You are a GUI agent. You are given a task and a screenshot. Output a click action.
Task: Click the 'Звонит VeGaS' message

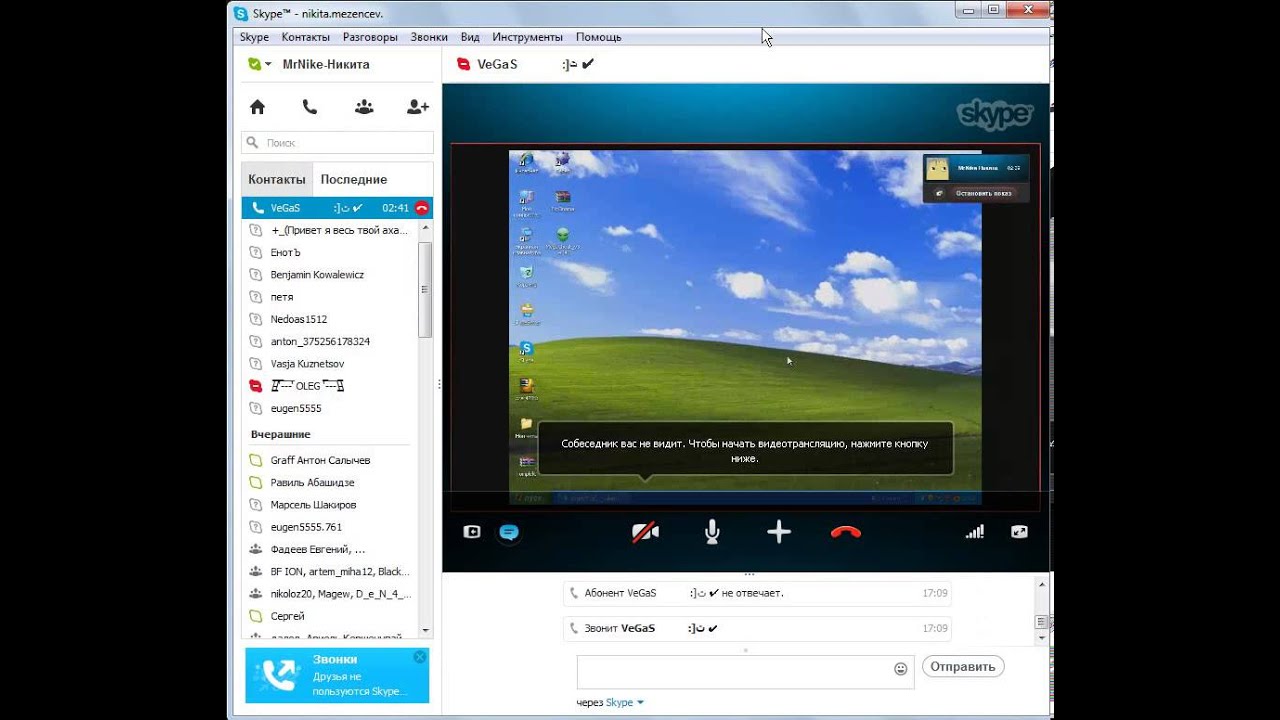click(x=757, y=628)
